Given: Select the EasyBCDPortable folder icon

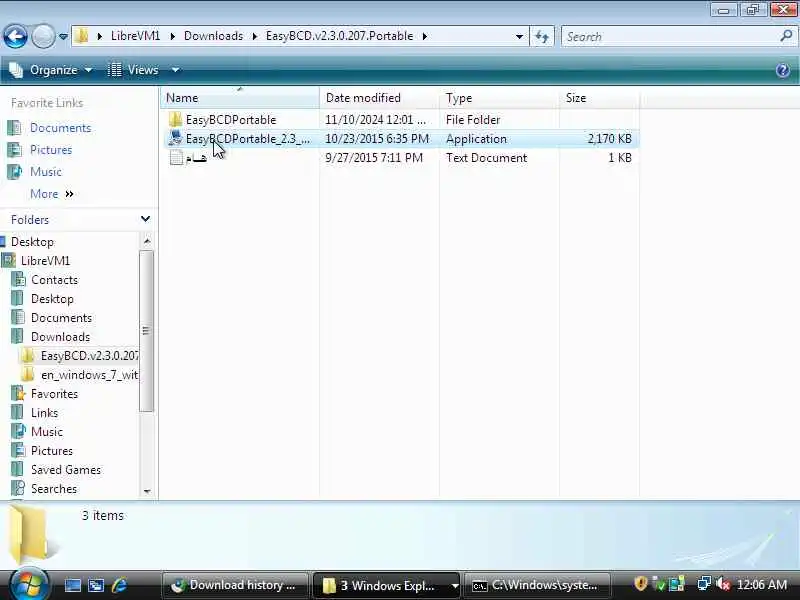Looking at the screenshot, I should 176,119.
